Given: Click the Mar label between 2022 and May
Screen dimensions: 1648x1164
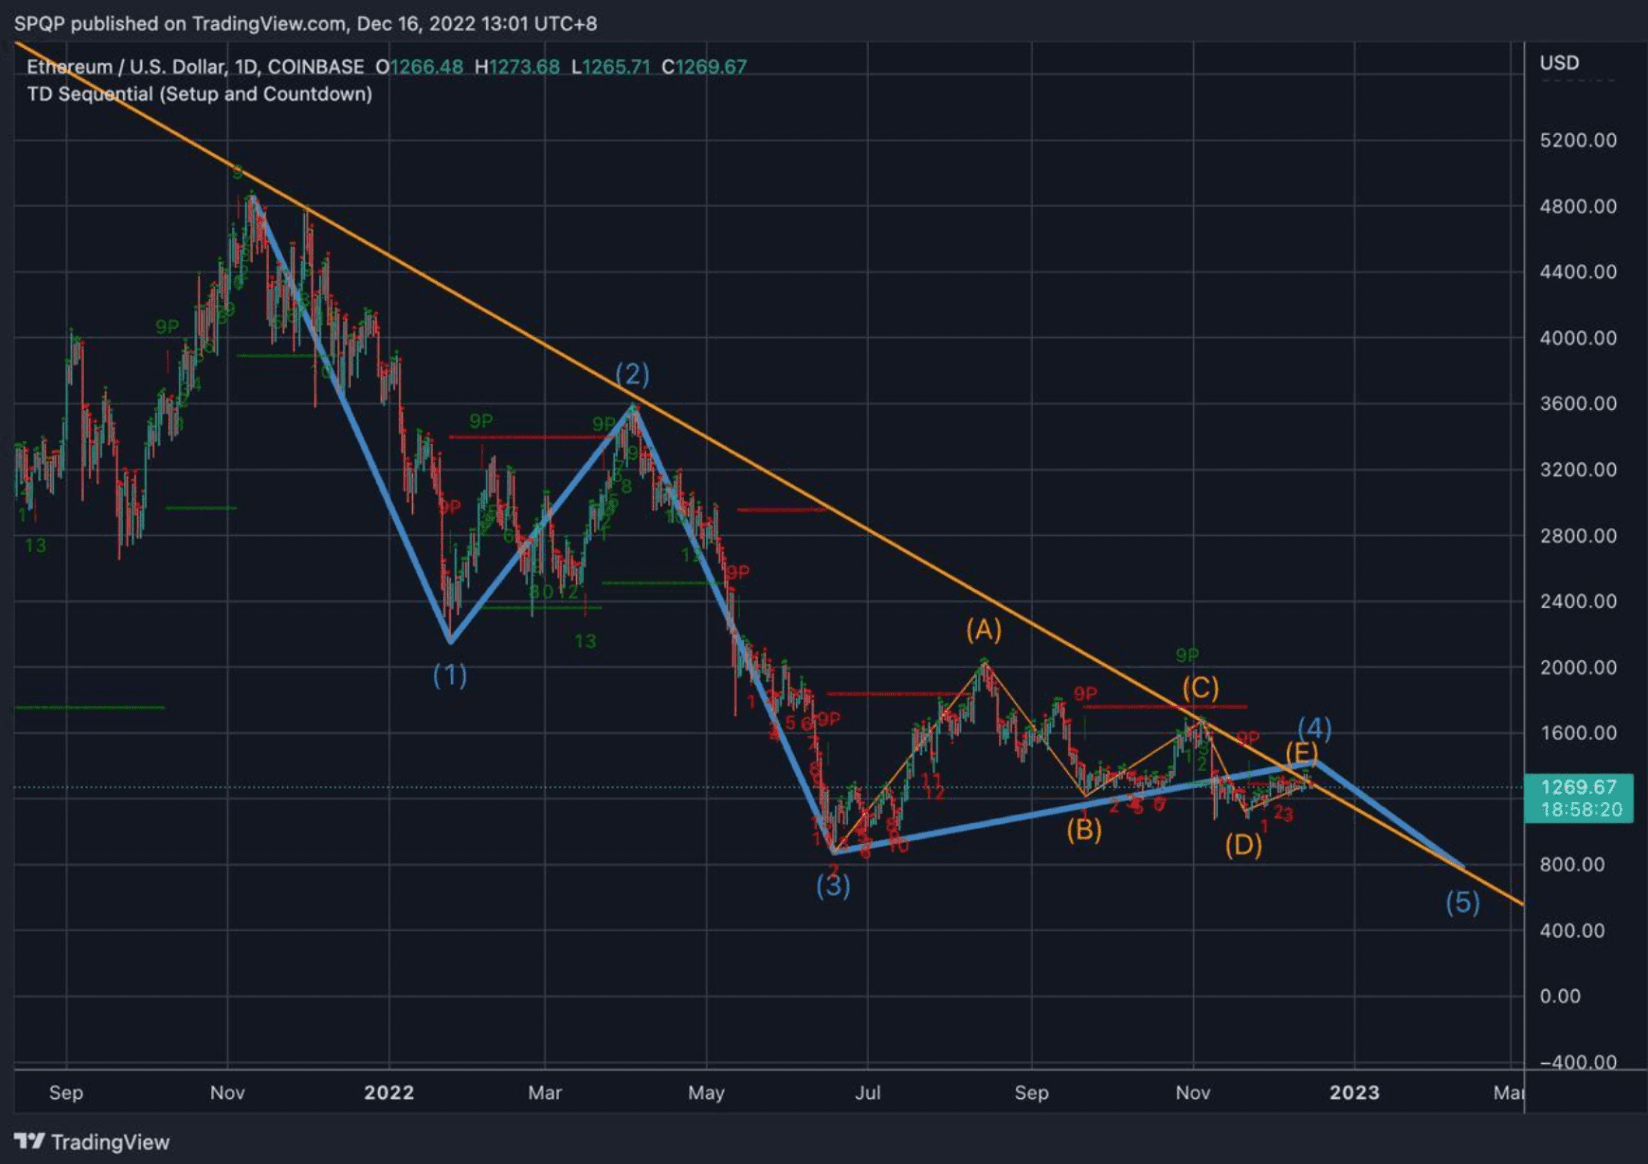Looking at the screenshot, I should 545,1092.
